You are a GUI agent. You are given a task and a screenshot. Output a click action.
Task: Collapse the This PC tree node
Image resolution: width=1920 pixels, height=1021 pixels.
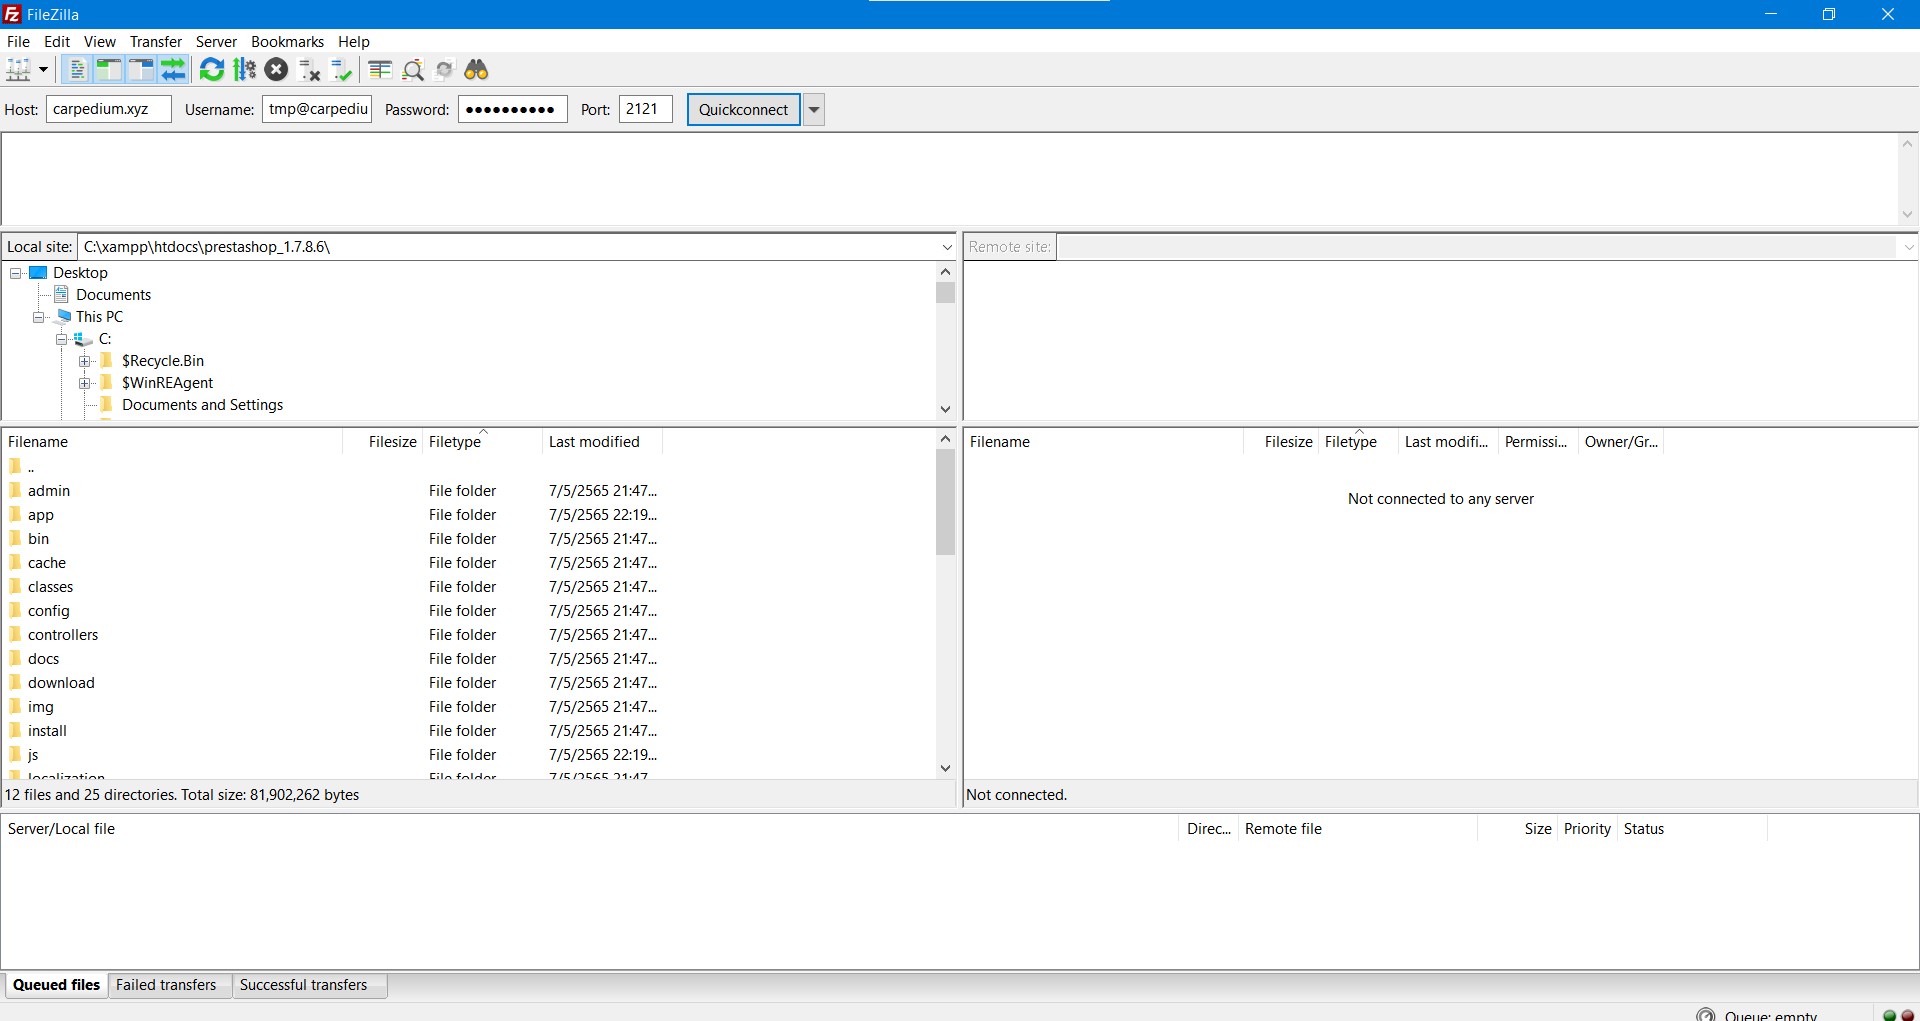(x=39, y=317)
